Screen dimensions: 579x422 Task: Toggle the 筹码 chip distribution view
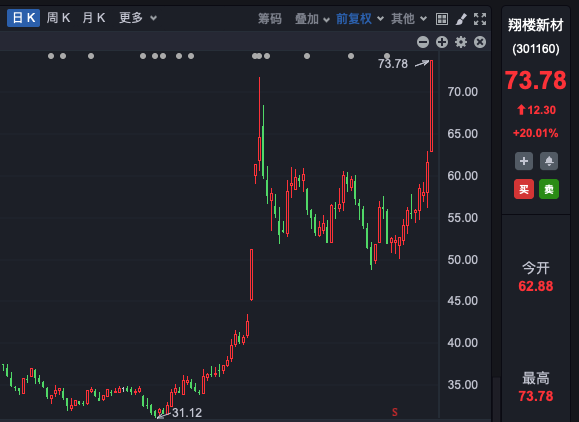[270, 18]
